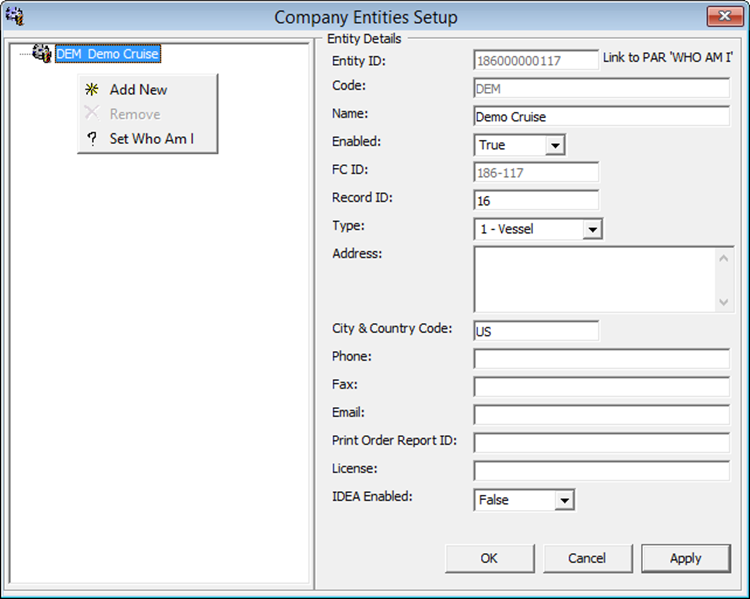Screen dimensions: 750x599
Task: Open the IDEA Enabled dropdown arrow
Action: [x=565, y=500]
